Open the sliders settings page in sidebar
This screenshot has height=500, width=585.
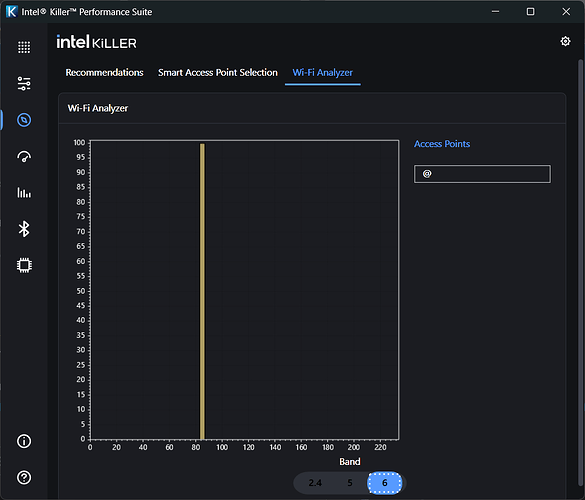point(24,83)
